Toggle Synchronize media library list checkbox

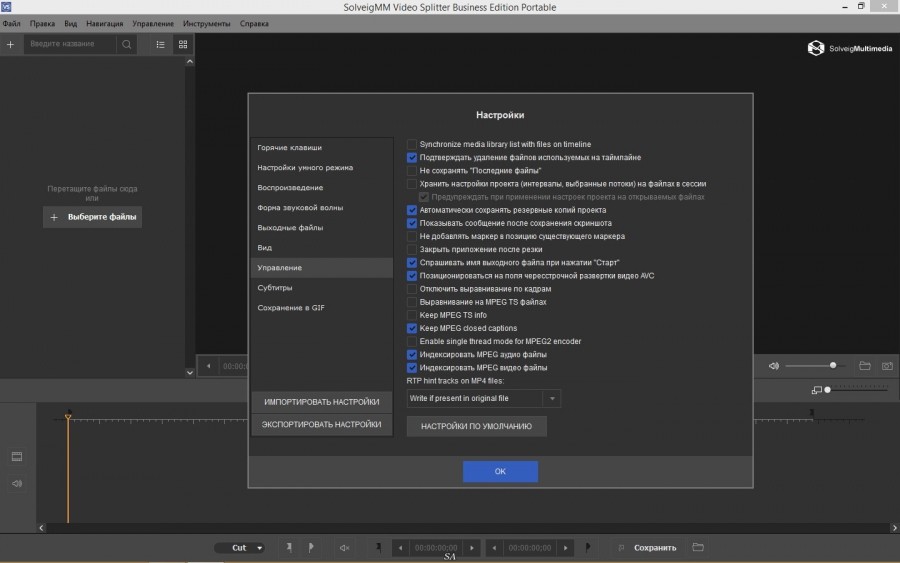(x=412, y=144)
